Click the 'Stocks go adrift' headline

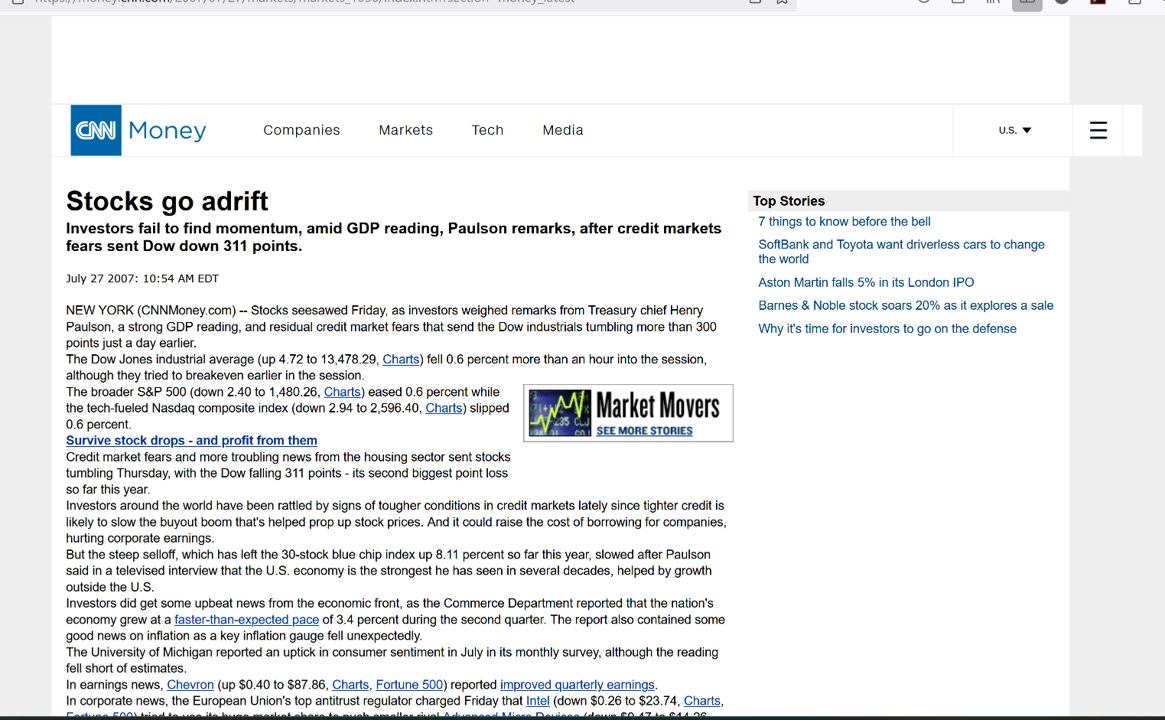click(x=167, y=201)
